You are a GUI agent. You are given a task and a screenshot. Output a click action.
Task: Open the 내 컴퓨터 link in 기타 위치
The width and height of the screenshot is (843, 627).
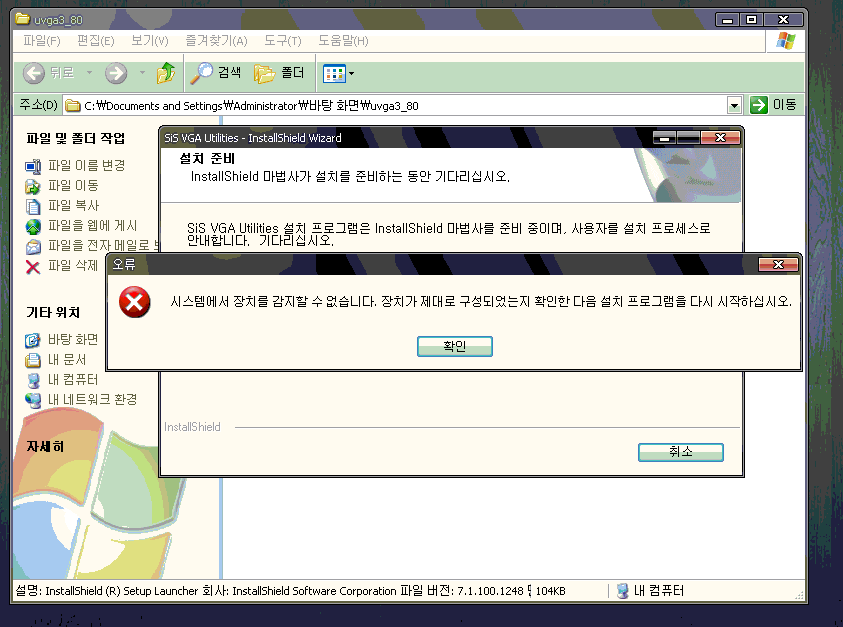coord(73,379)
